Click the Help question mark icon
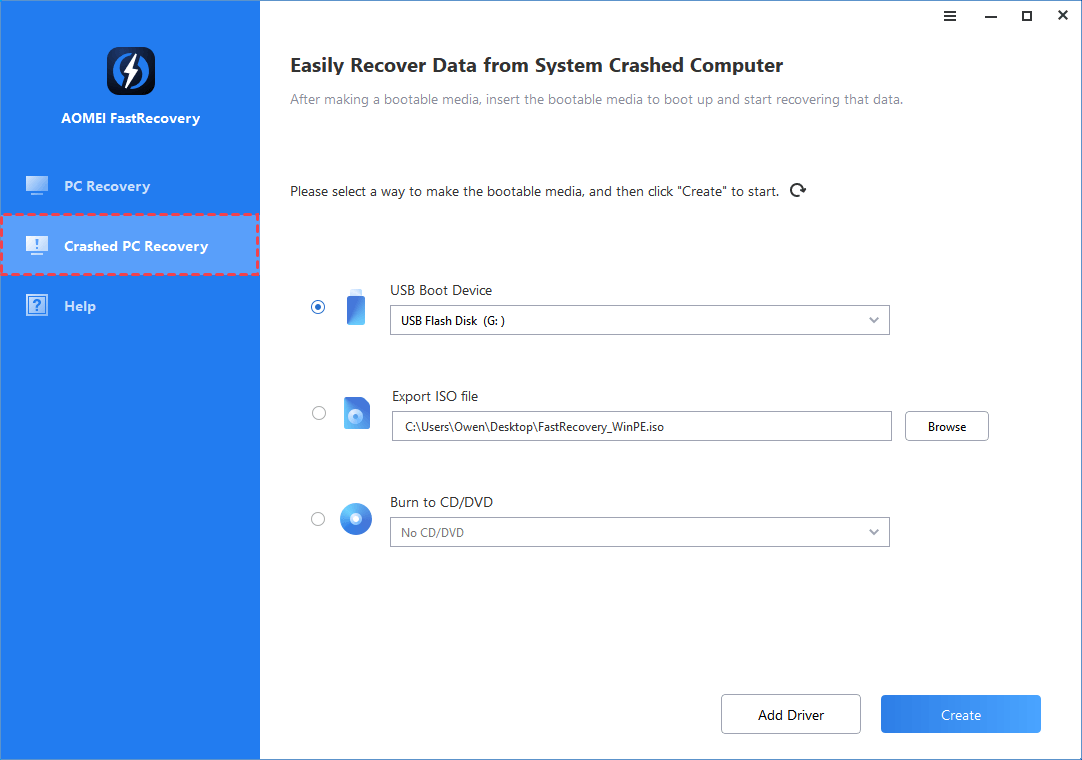 pyautogui.click(x=37, y=304)
